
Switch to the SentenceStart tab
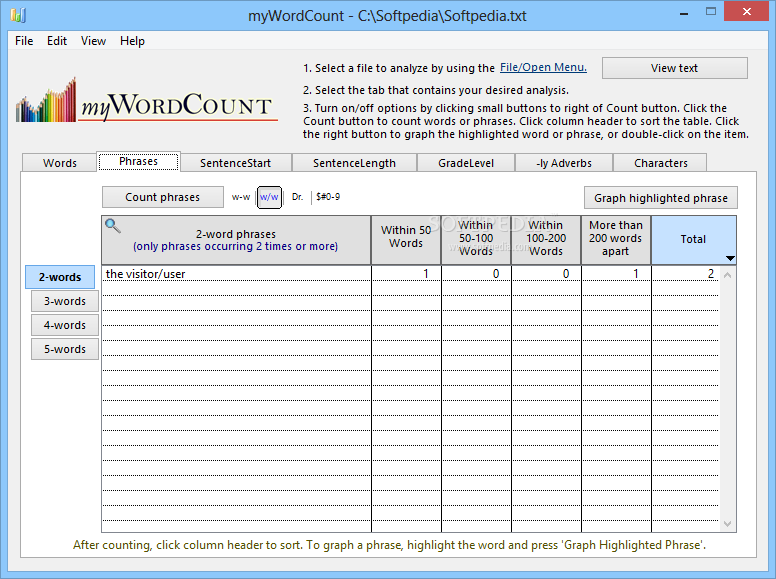(x=236, y=163)
